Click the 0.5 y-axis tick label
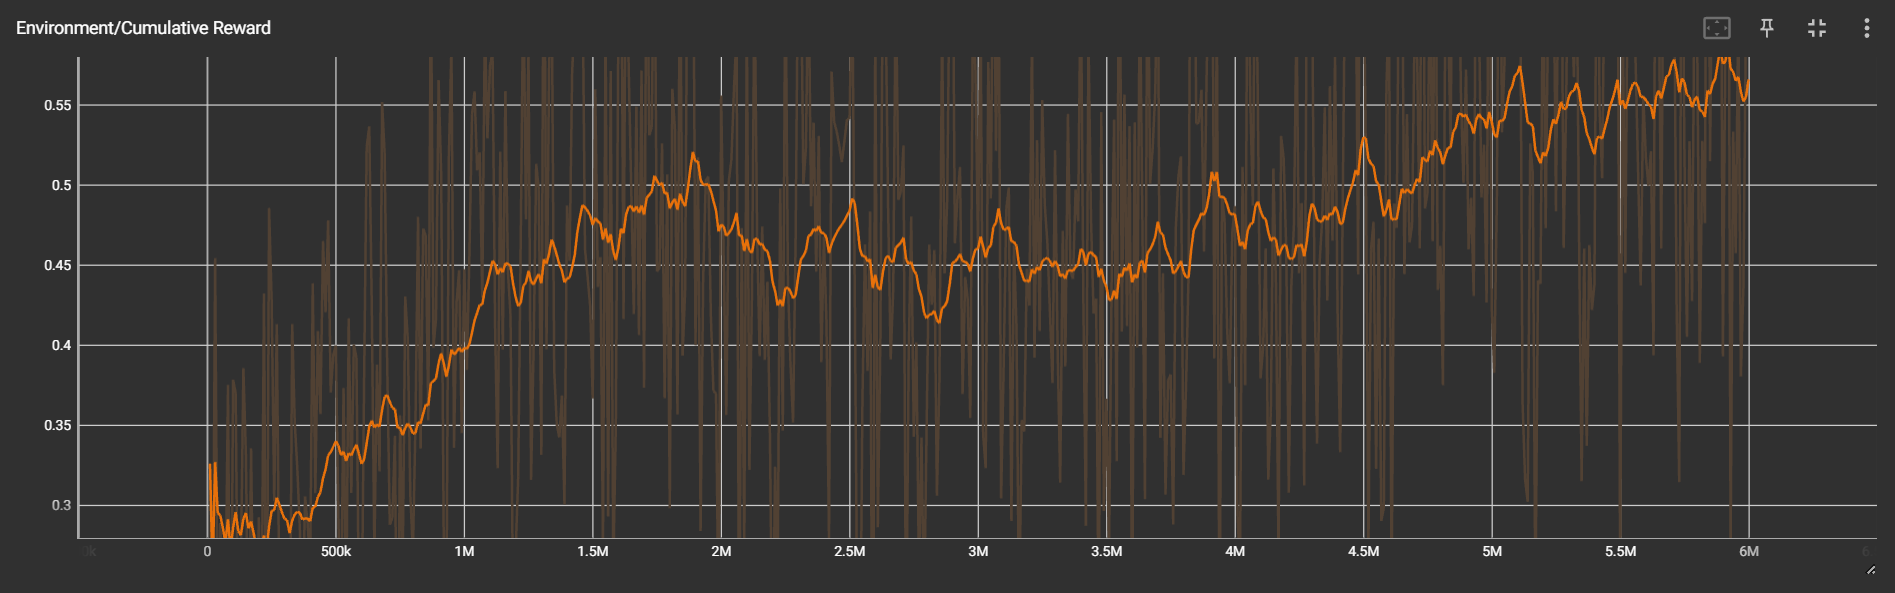The height and width of the screenshot is (593, 1895). [x=62, y=185]
